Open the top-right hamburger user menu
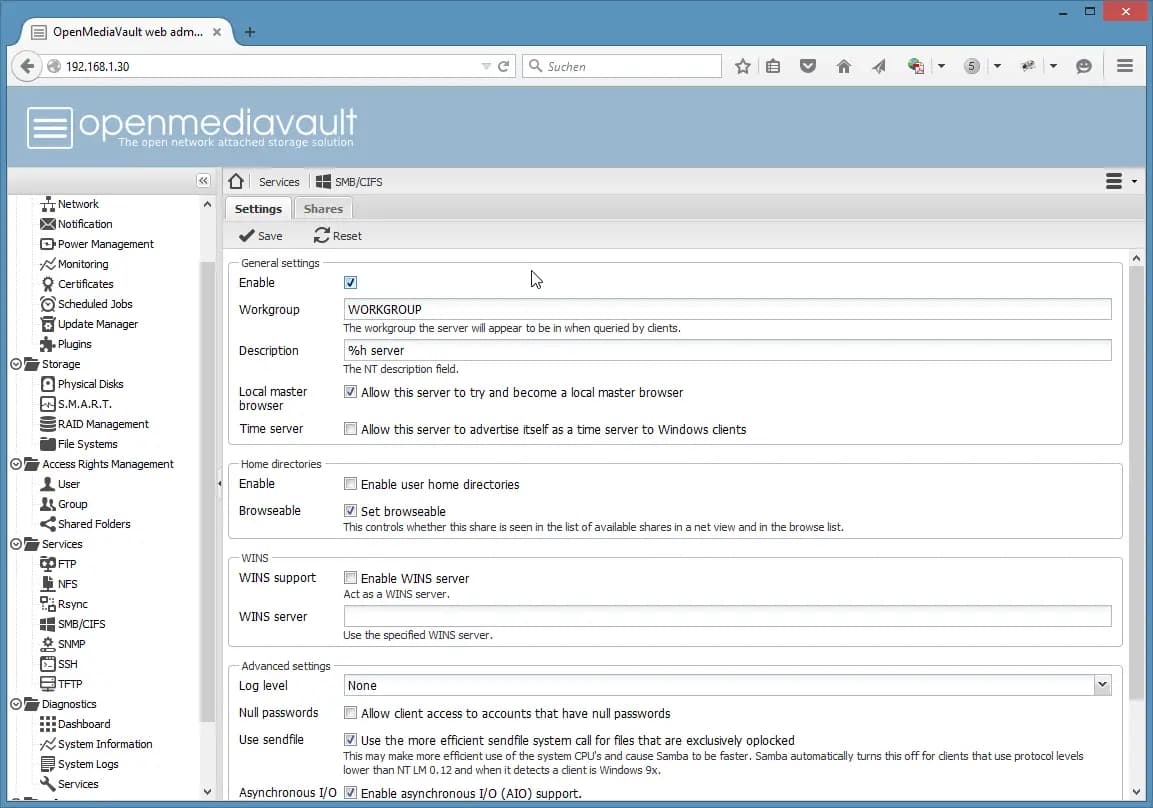 [x=1121, y=181]
